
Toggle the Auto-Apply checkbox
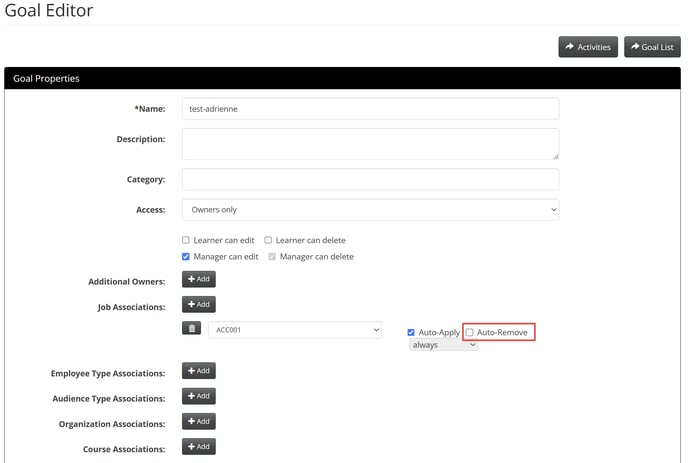411,333
